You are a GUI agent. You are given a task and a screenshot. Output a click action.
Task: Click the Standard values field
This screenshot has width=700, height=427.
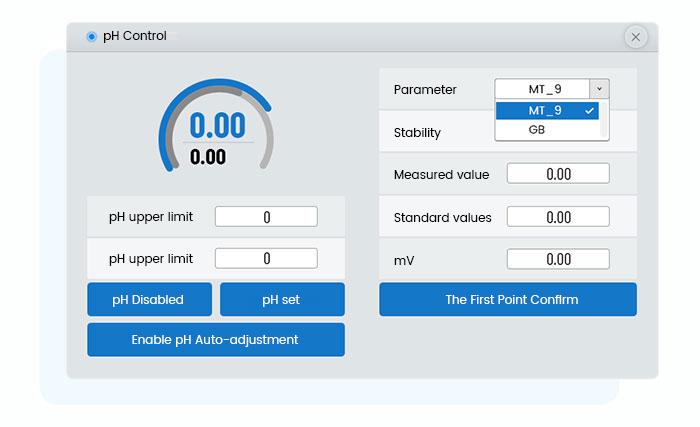click(x=558, y=217)
